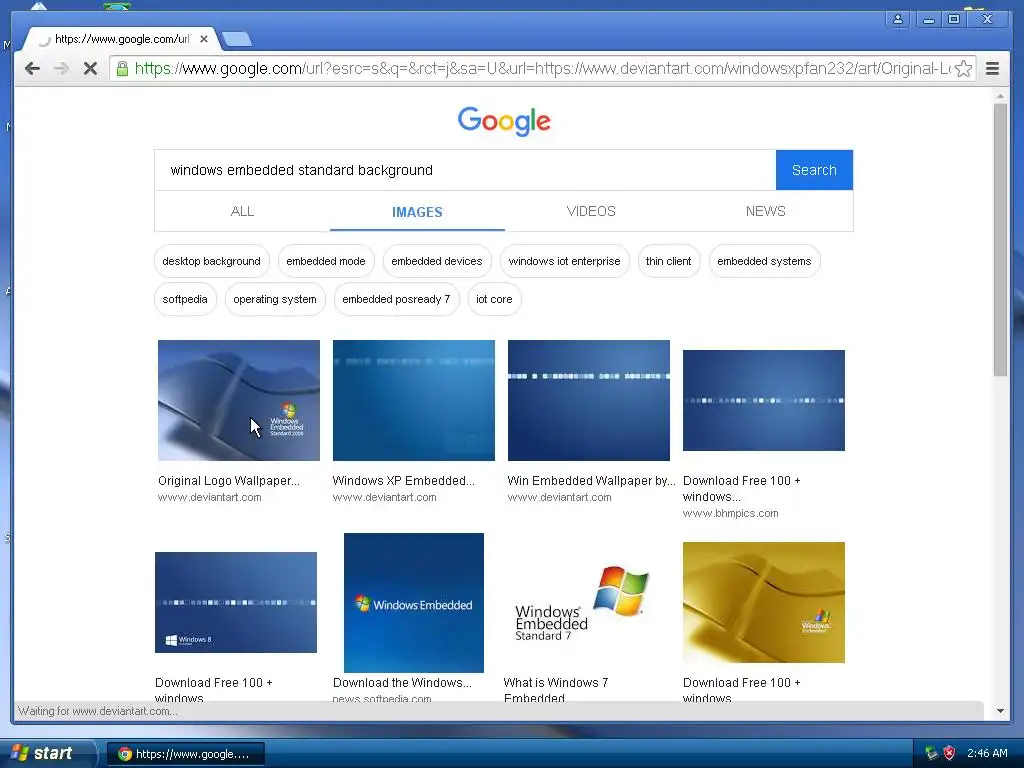Click the scrollbar down arrow
Viewport: 1024px width, 768px height.
[x=1000, y=711]
